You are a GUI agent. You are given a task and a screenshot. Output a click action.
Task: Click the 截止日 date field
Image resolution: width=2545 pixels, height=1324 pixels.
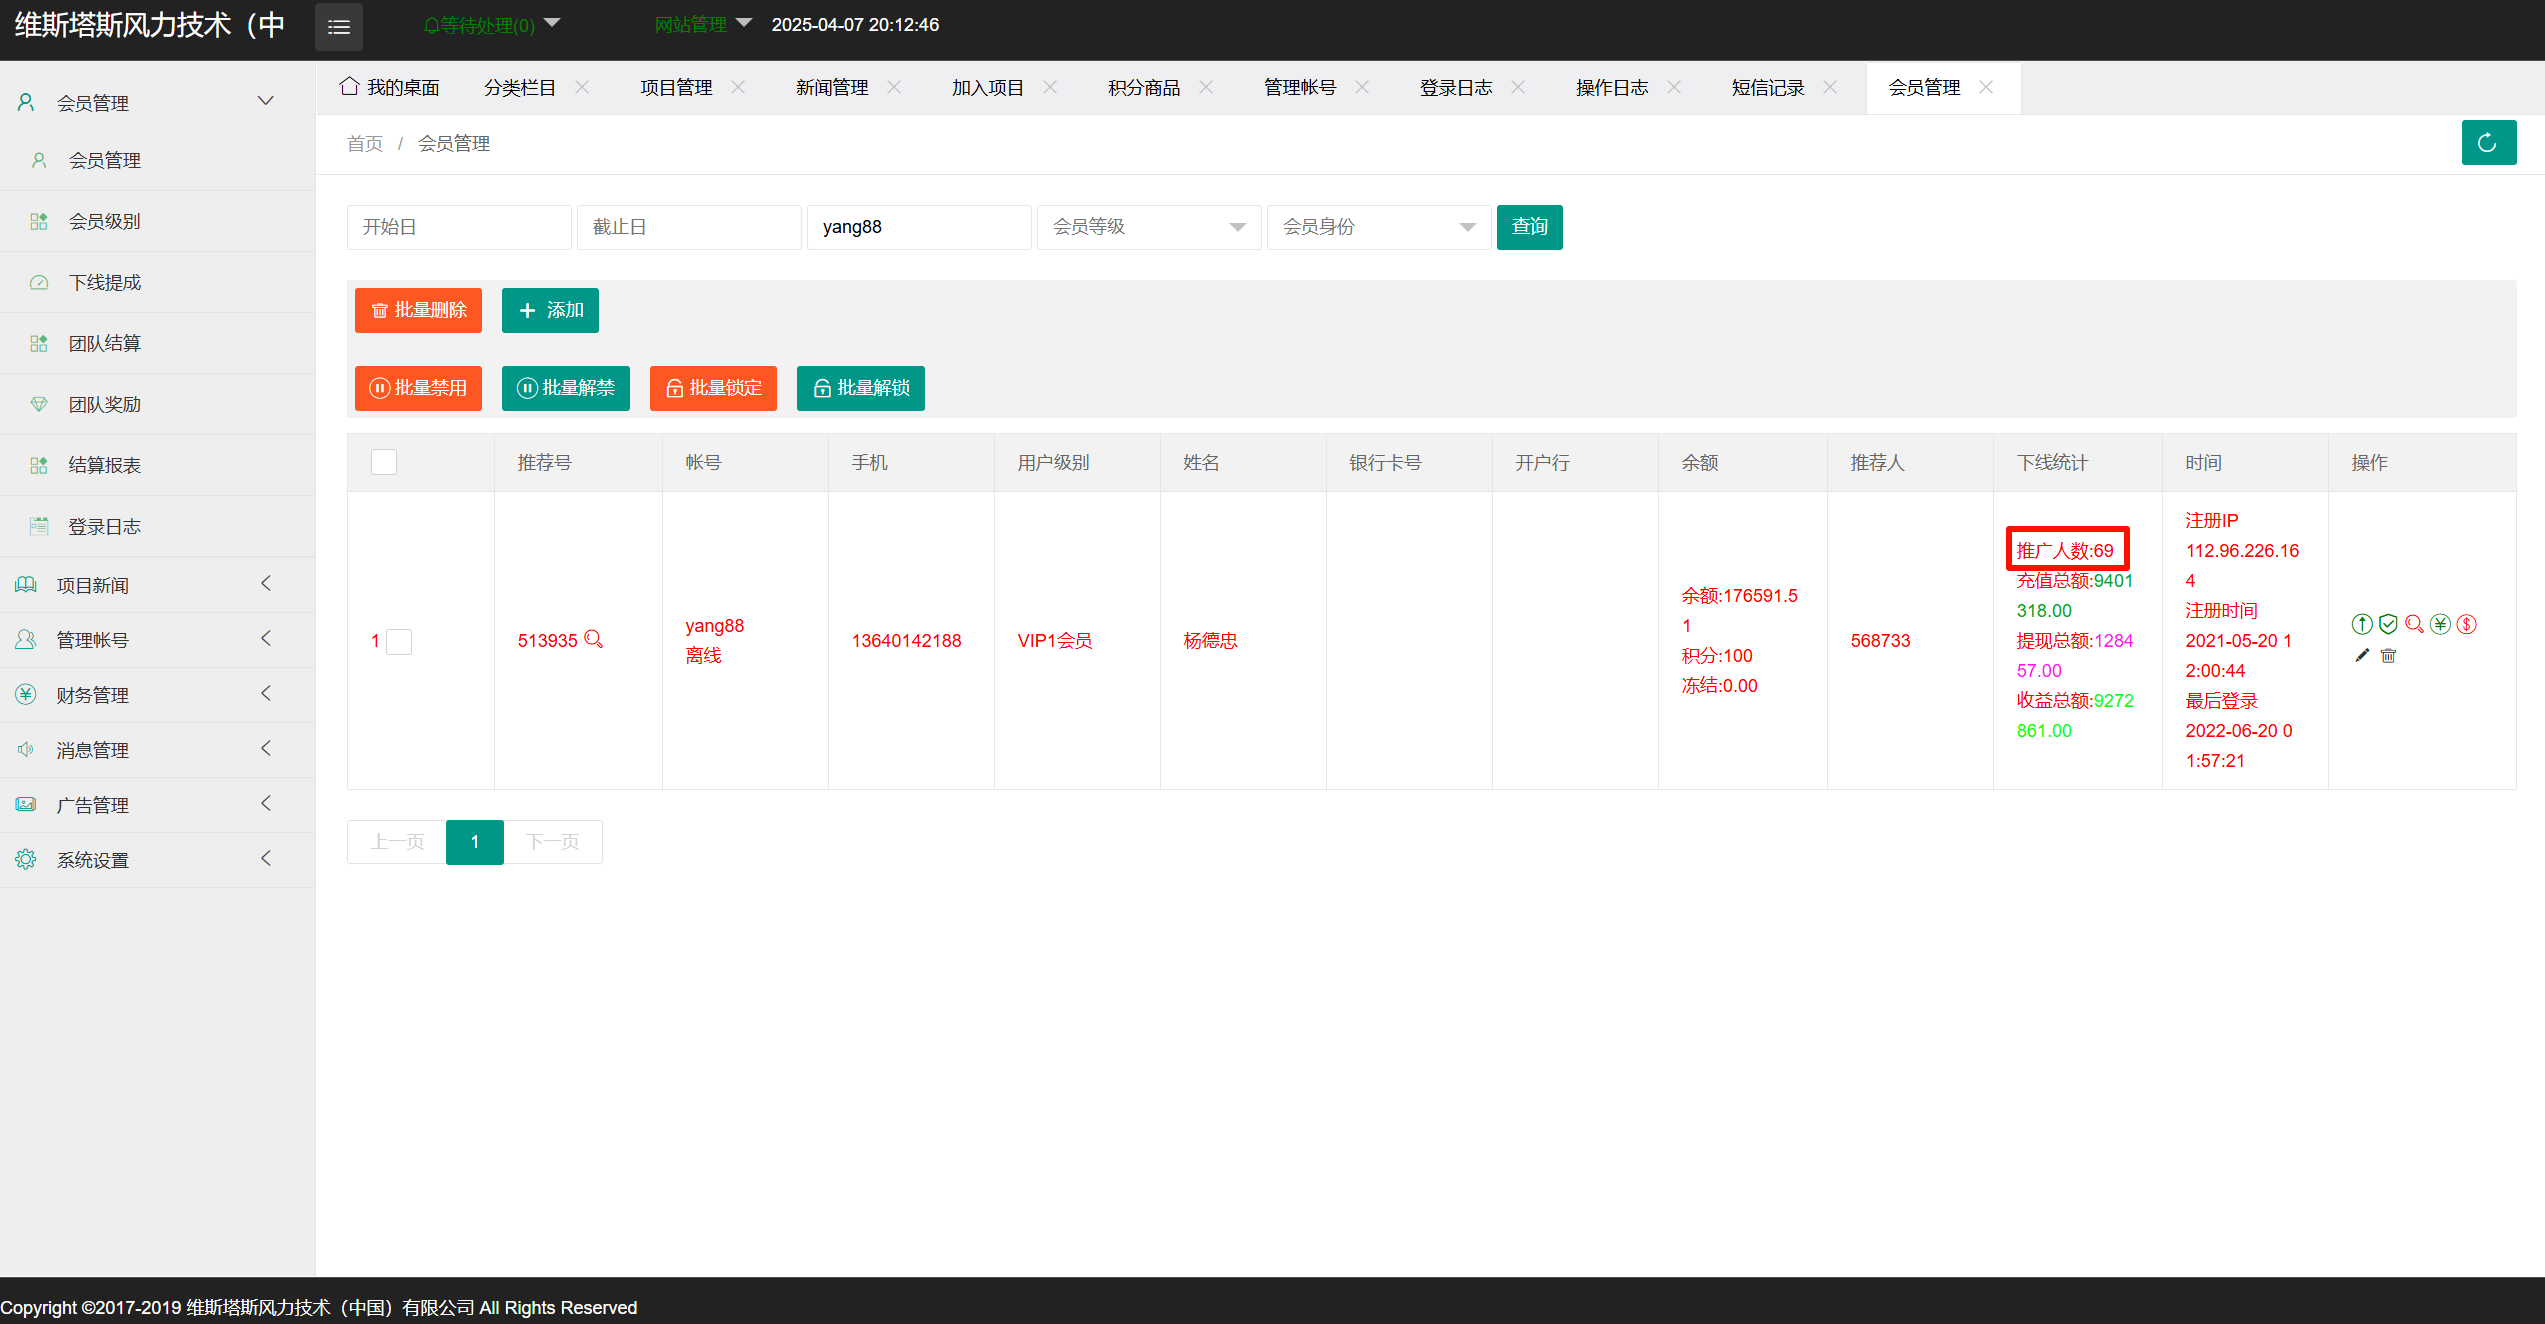689,227
